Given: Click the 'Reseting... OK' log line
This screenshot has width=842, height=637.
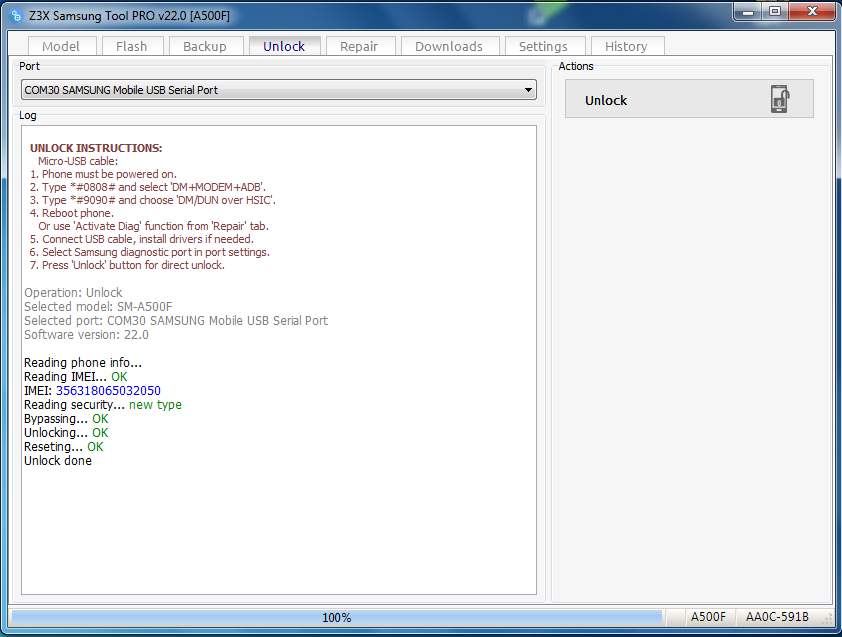Looking at the screenshot, I should click(x=64, y=447).
